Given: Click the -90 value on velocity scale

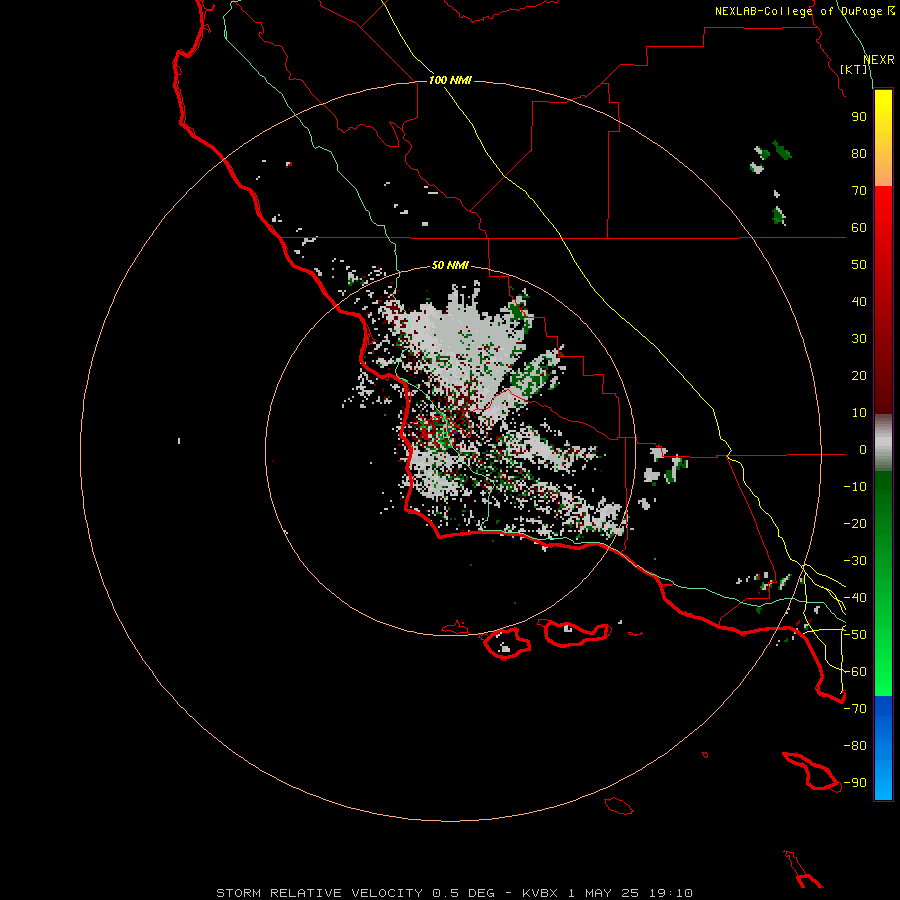Looking at the screenshot, I should click(855, 782).
